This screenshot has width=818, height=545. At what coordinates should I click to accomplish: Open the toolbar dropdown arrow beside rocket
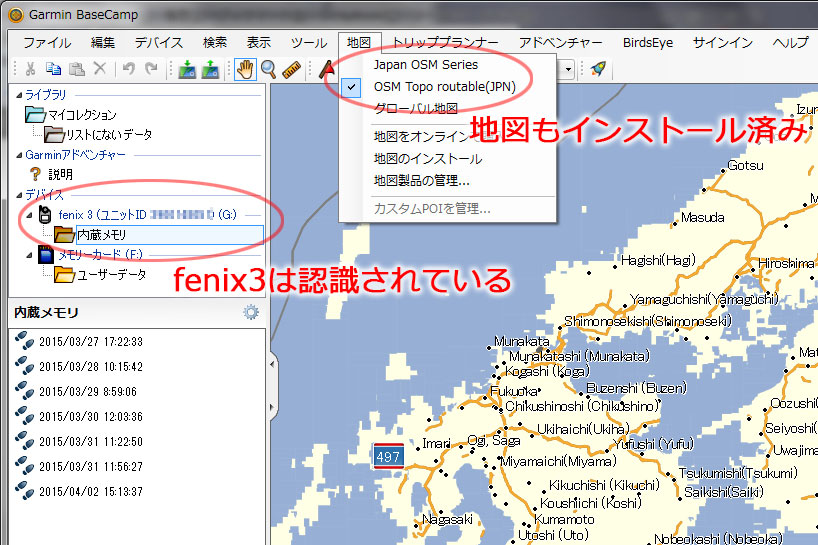pos(569,69)
